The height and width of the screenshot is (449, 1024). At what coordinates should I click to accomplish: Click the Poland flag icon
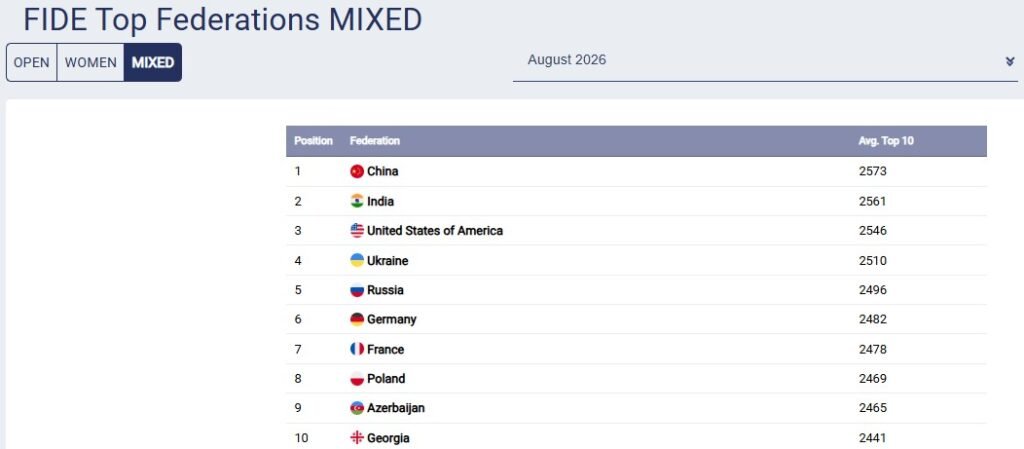pos(357,379)
